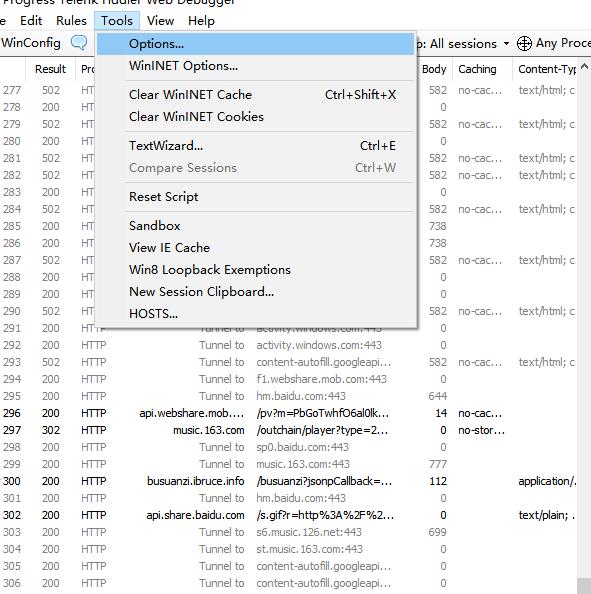Choose Reset Script menu item

pyautogui.click(x=256, y=197)
